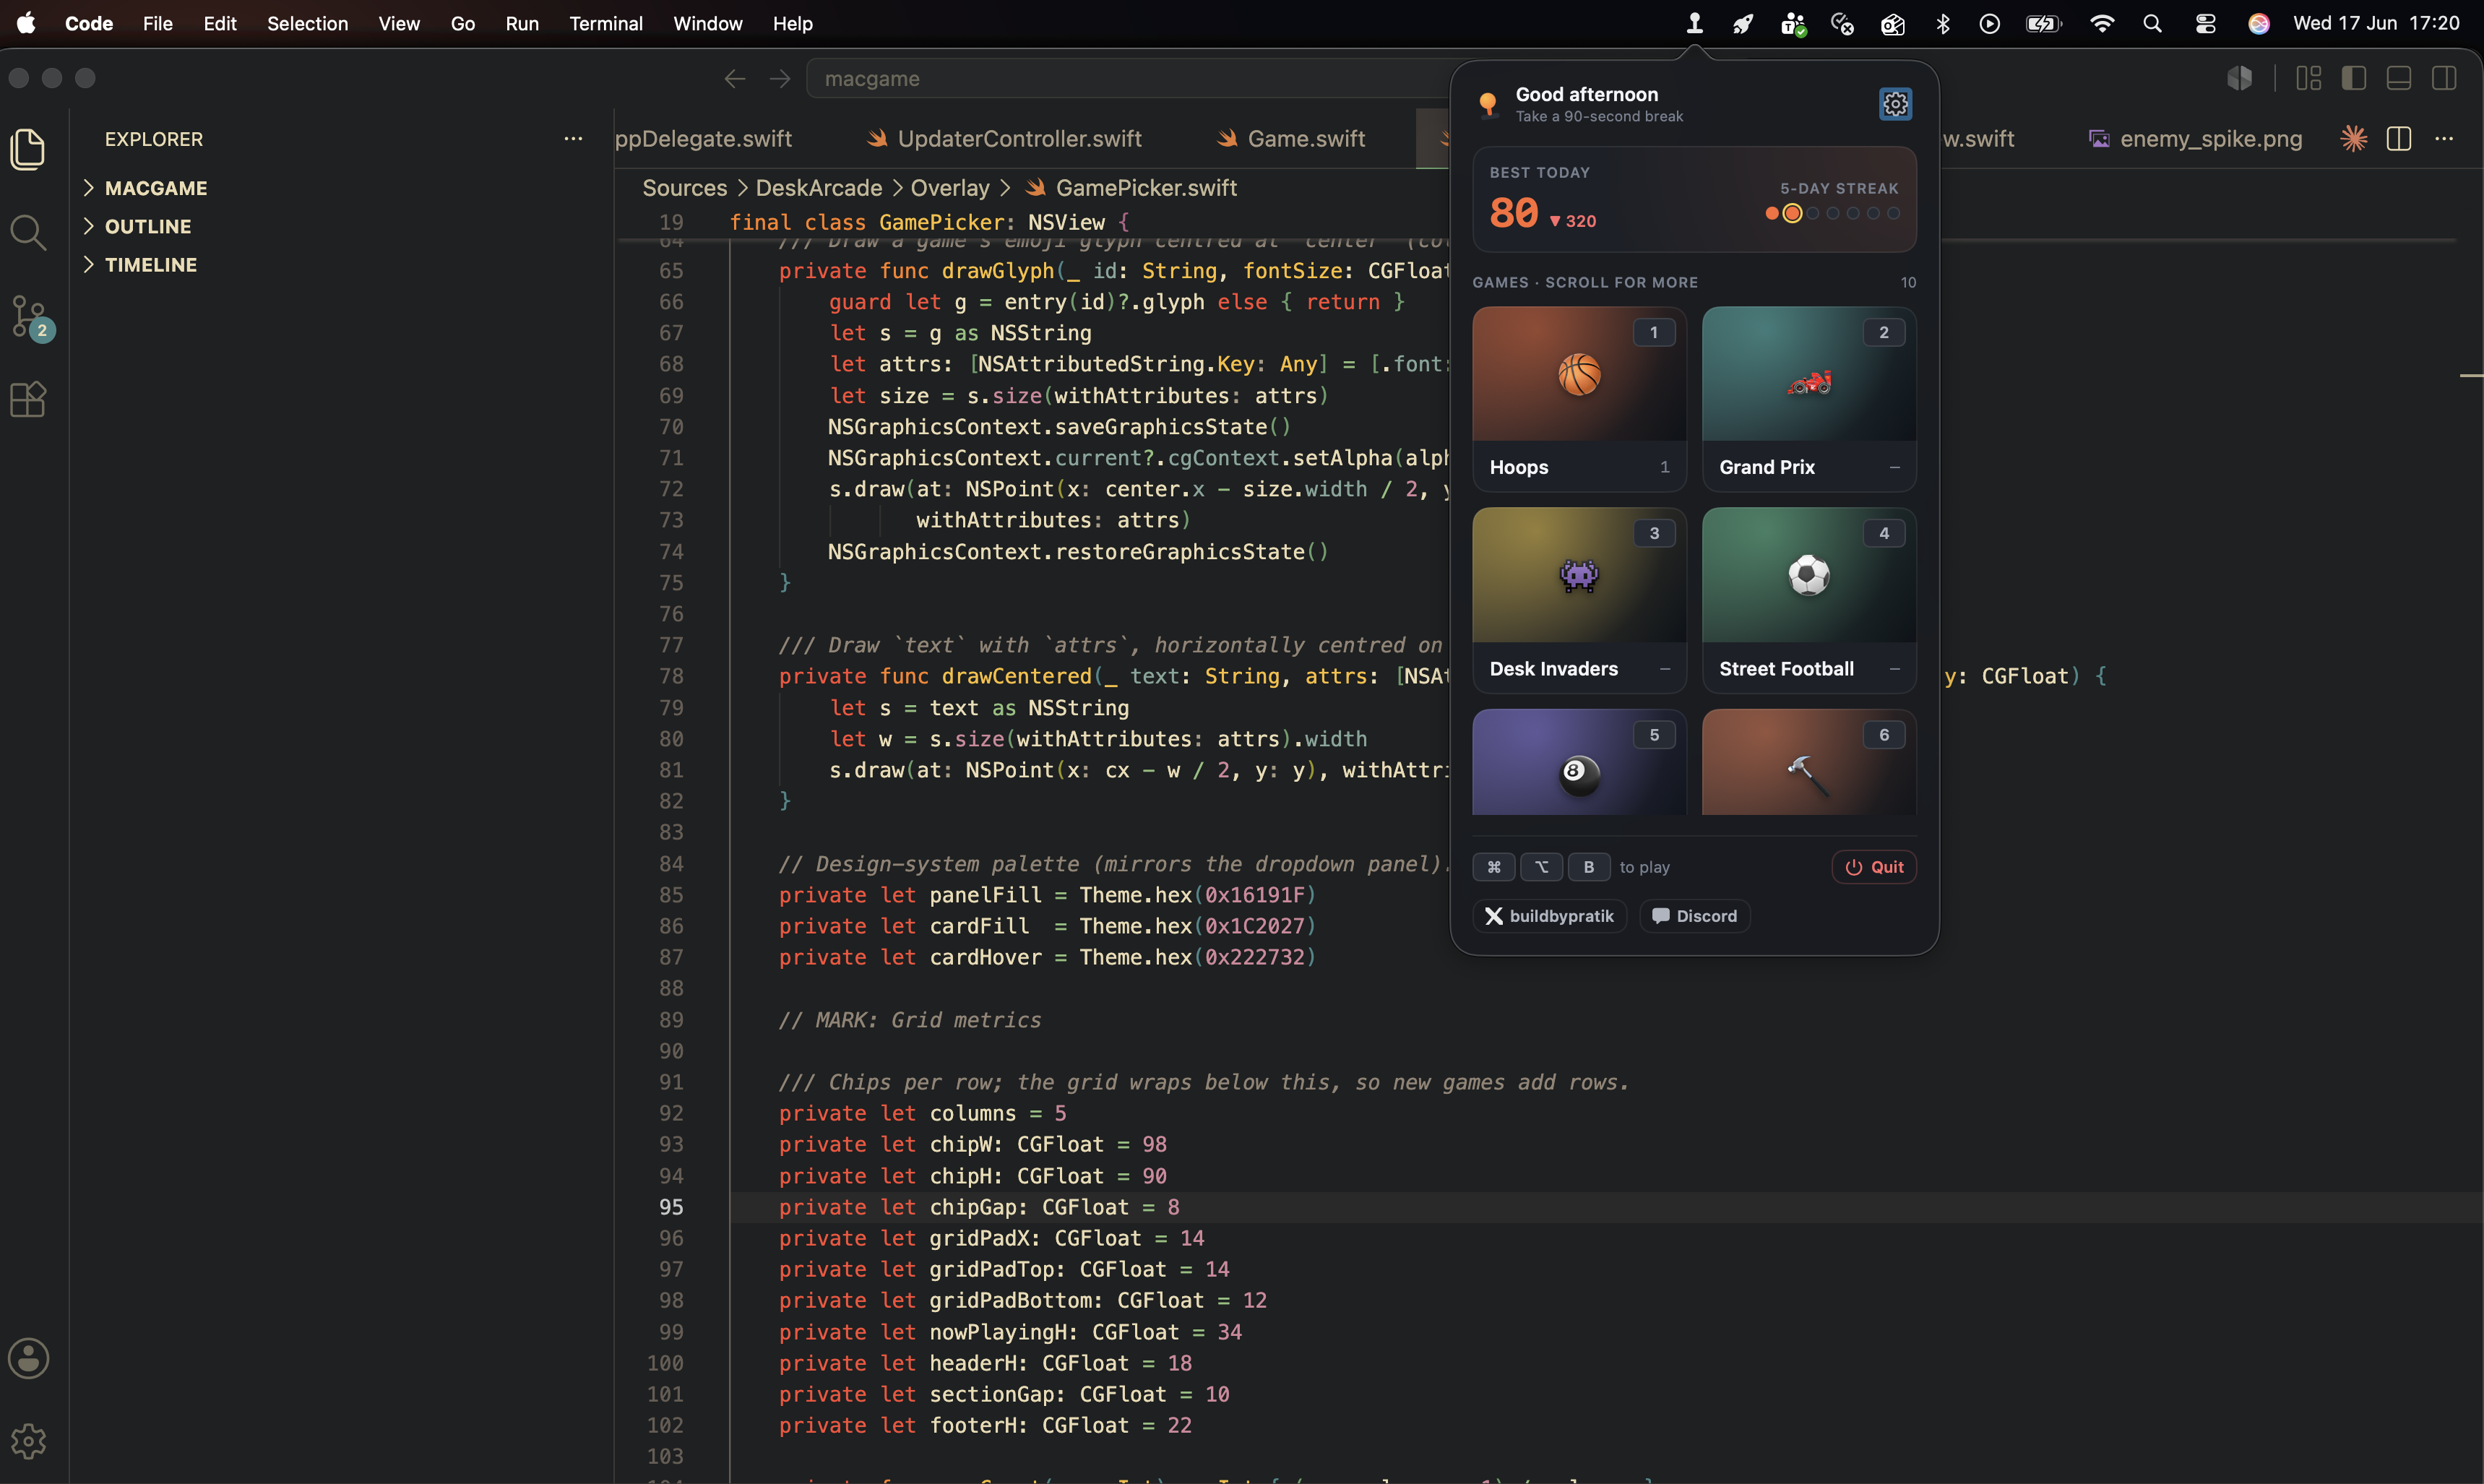Screen dimensions: 2484x1484
Task: Open the Search view in activity bar
Action: pos(28,232)
